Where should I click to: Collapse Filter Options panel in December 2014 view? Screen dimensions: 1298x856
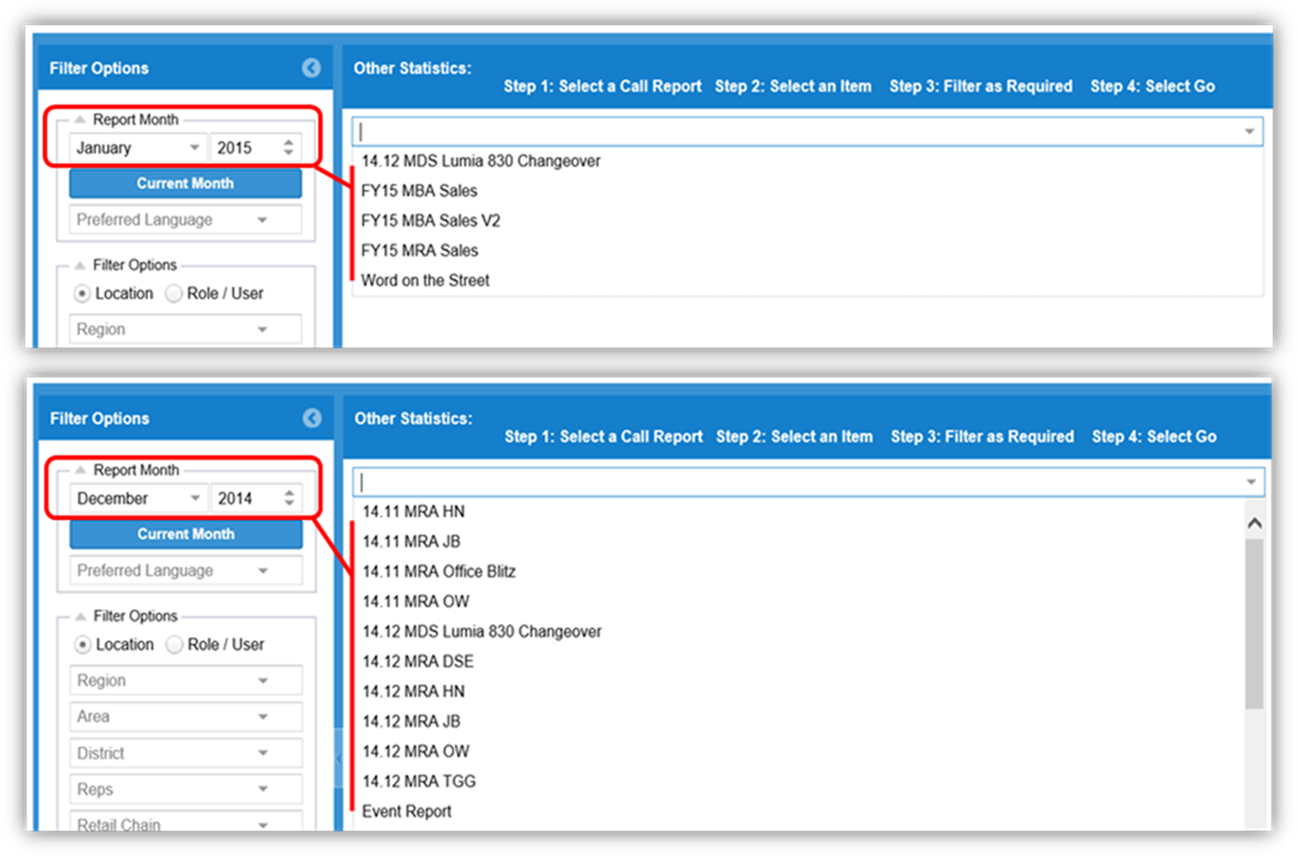coord(312,419)
